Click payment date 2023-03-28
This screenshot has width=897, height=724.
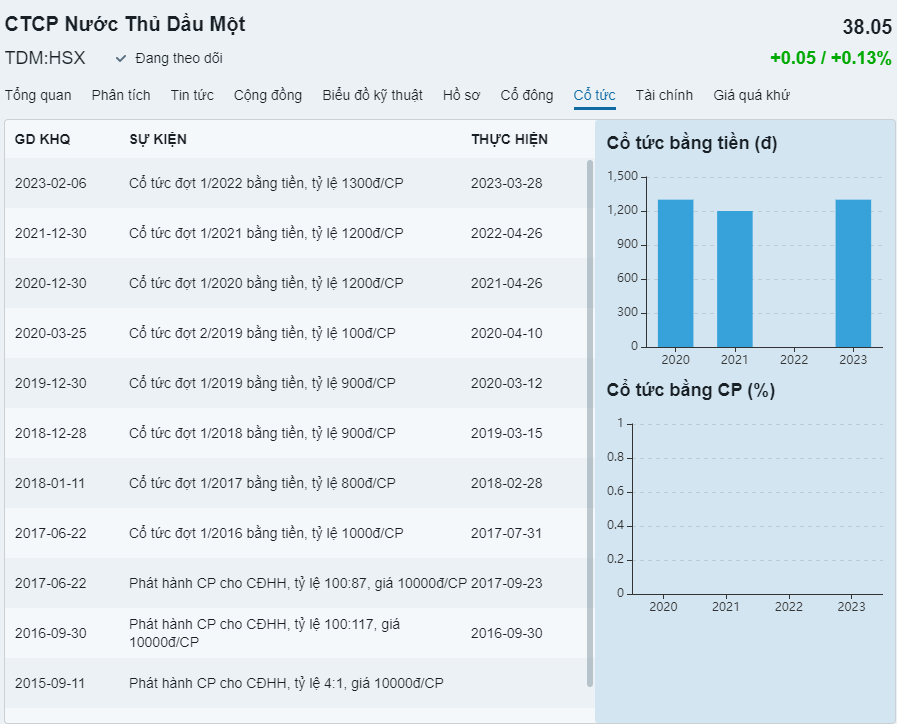[x=506, y=183]
